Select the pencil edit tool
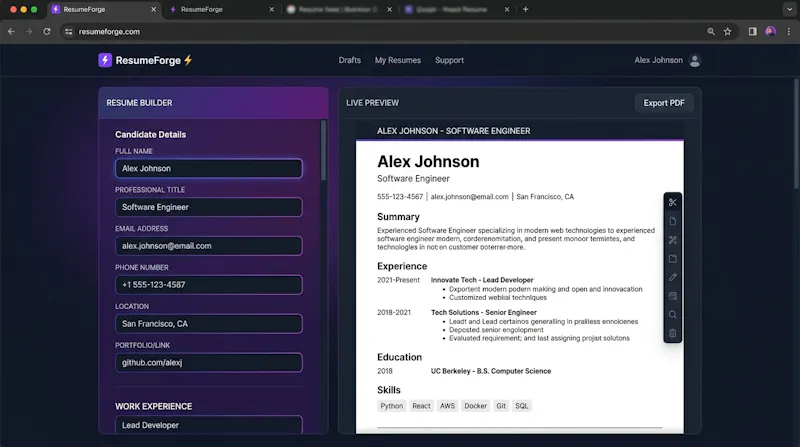Viewport: 800px width, 447px height. [672, 277]
